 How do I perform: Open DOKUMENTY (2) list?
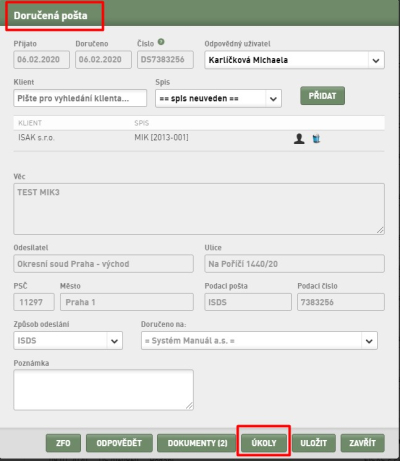[x=197, y=443]
